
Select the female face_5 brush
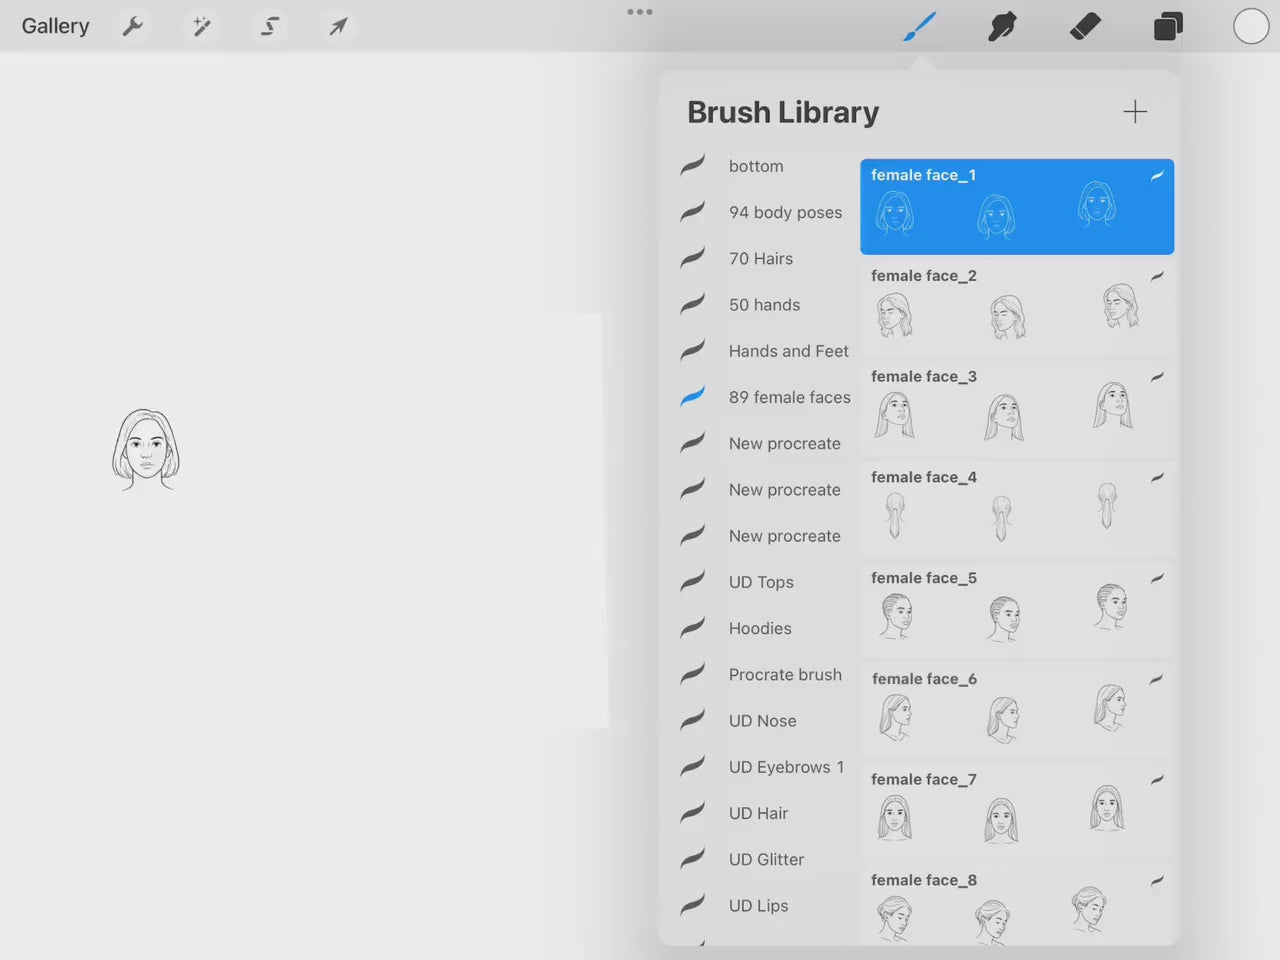(x=1016, y=609)
